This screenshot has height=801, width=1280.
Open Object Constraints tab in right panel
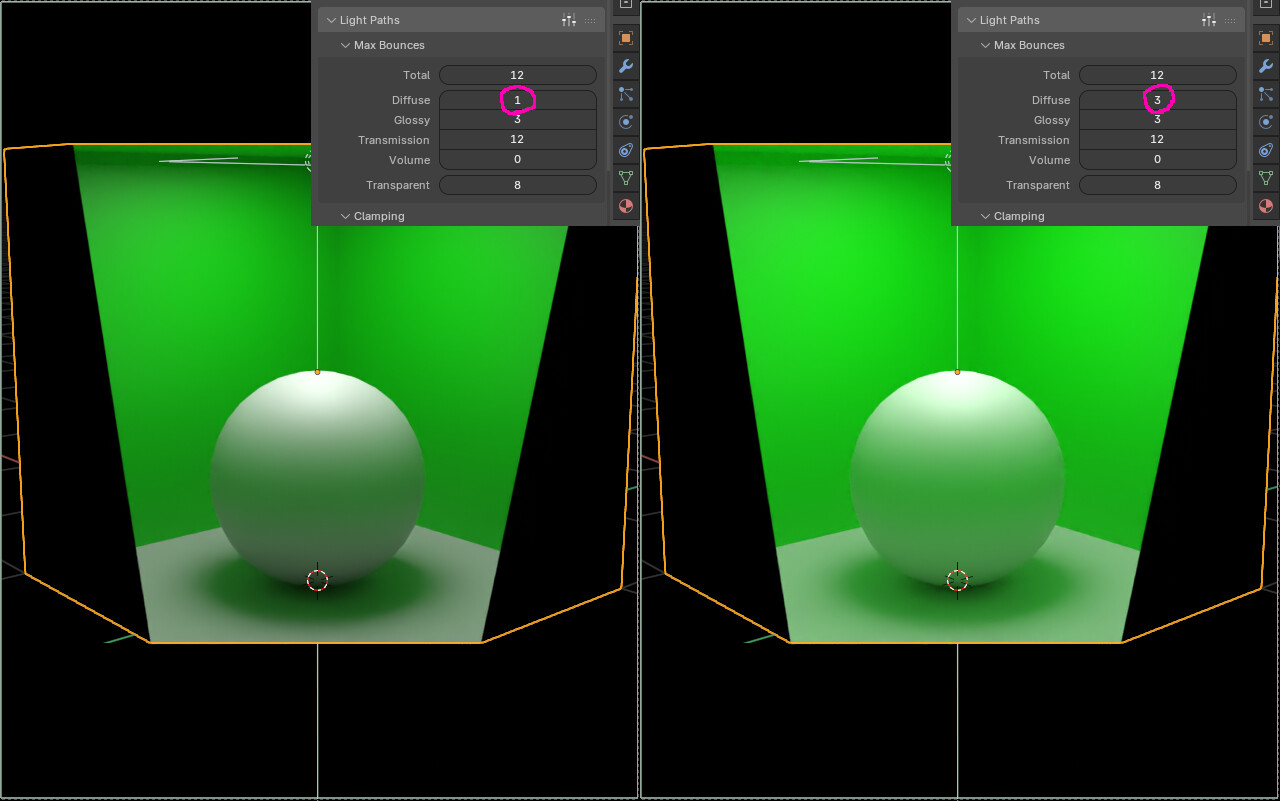[1266, 150]
